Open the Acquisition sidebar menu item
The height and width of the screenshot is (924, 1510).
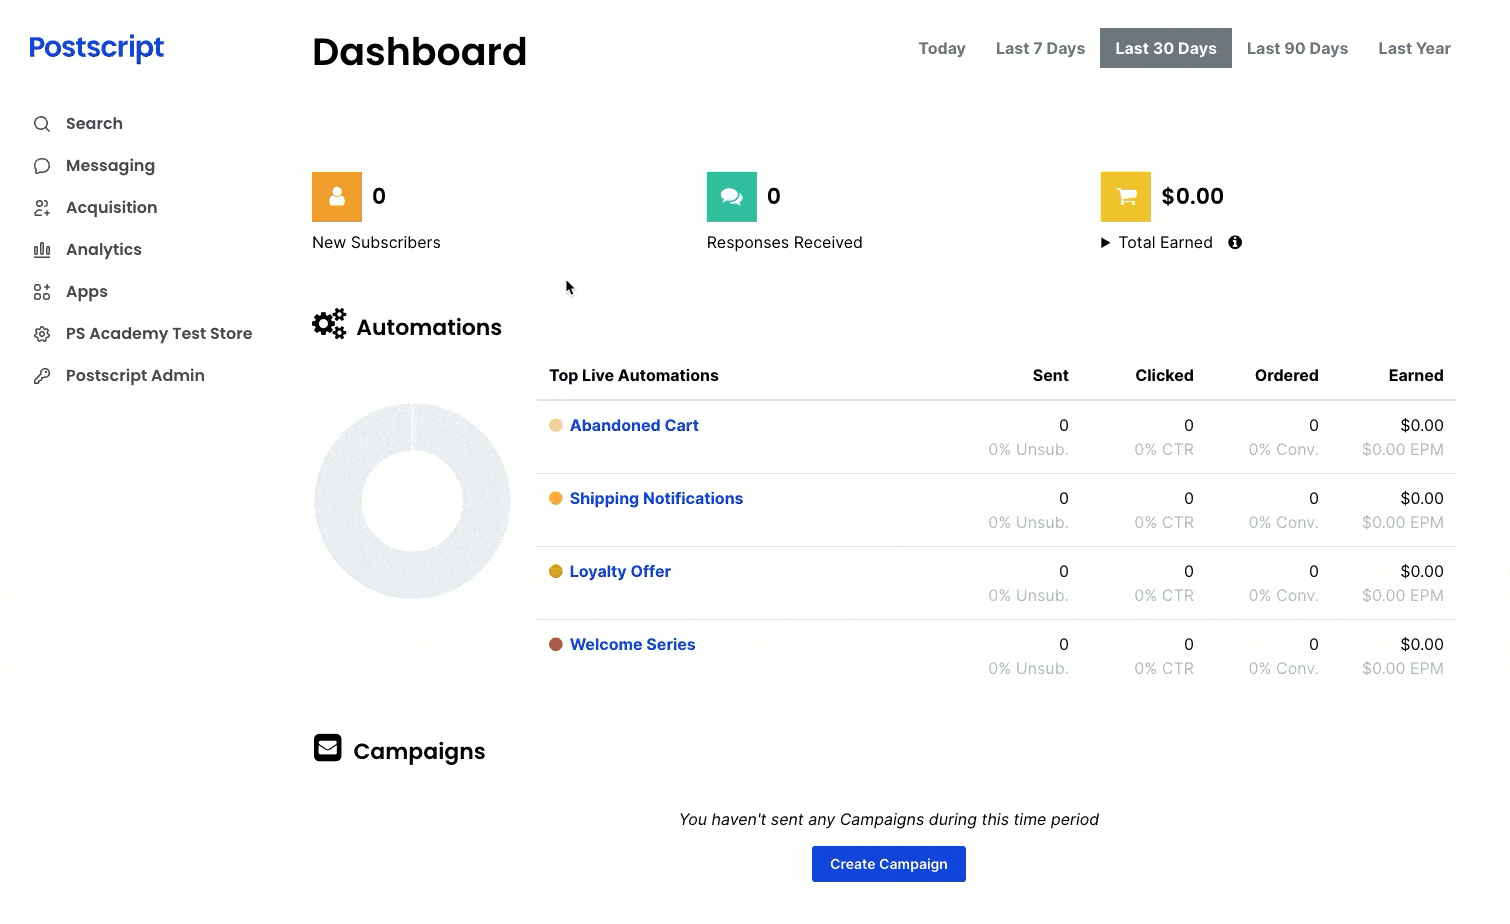click(x=111, y=207)
